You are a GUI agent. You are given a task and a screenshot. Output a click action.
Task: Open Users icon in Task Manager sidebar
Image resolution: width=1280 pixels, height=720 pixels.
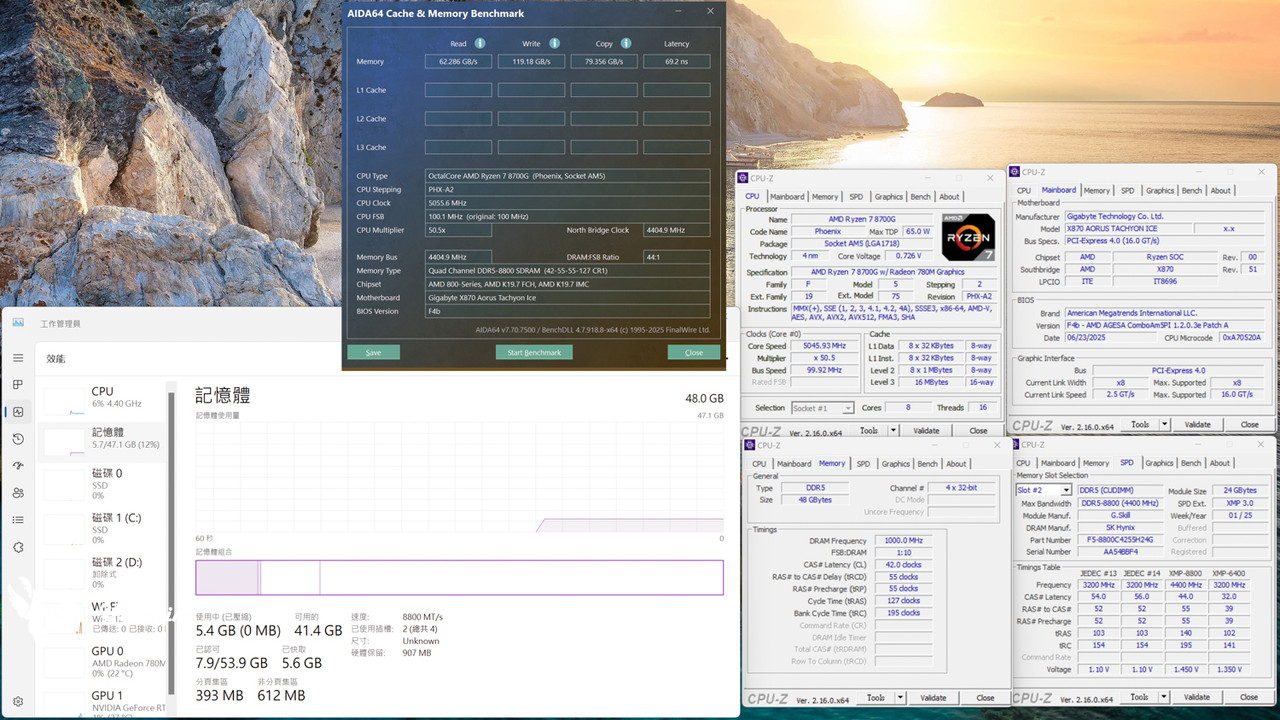(18, 493)
